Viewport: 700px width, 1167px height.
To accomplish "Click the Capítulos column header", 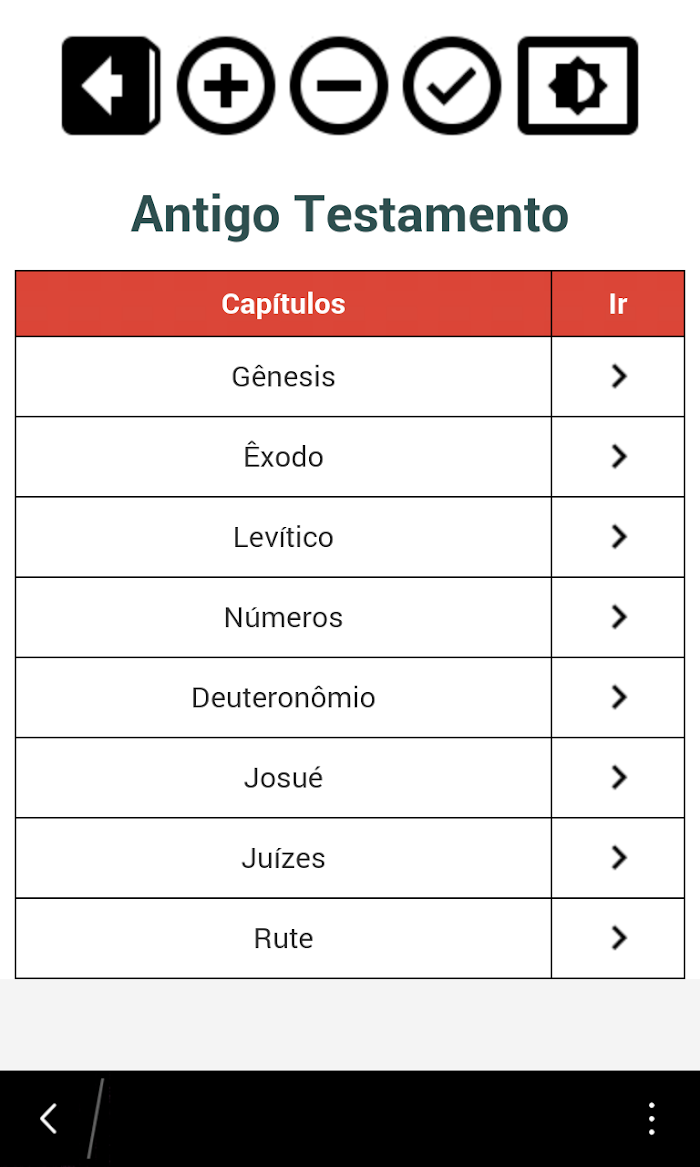I will pyautogui.click(x=283, y=304).
